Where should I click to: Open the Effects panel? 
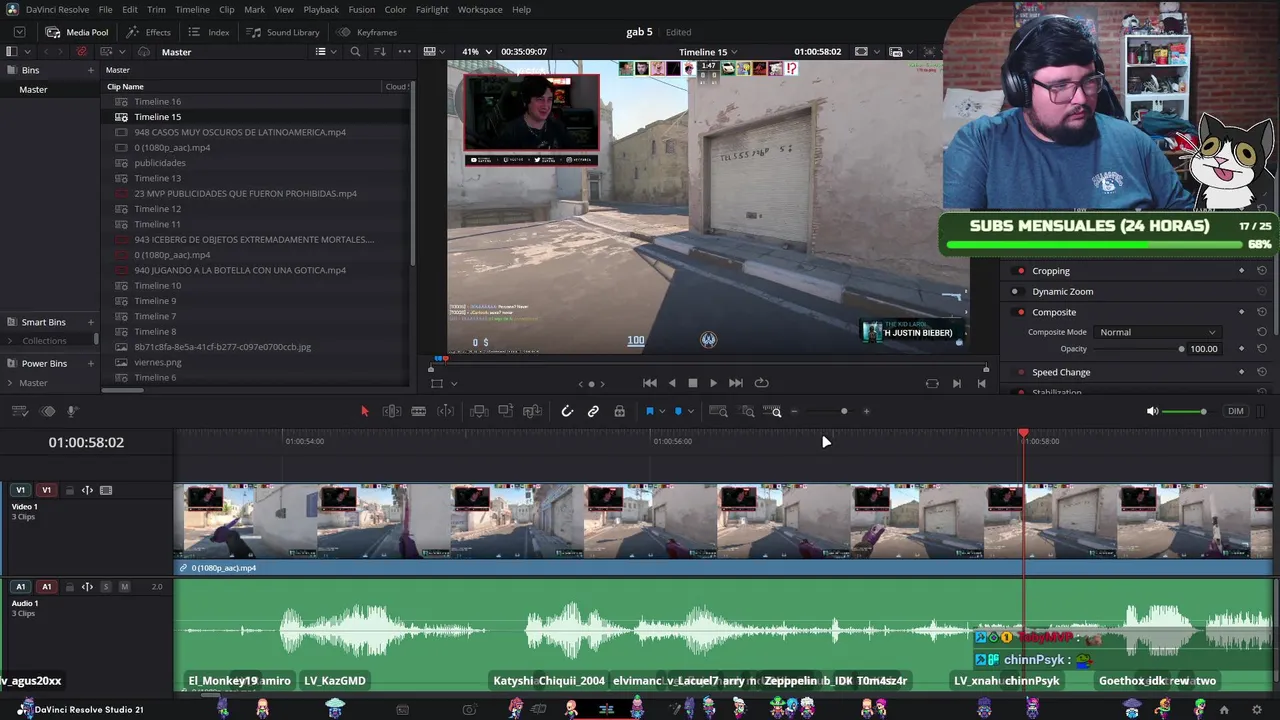click(x=149, y=32)
